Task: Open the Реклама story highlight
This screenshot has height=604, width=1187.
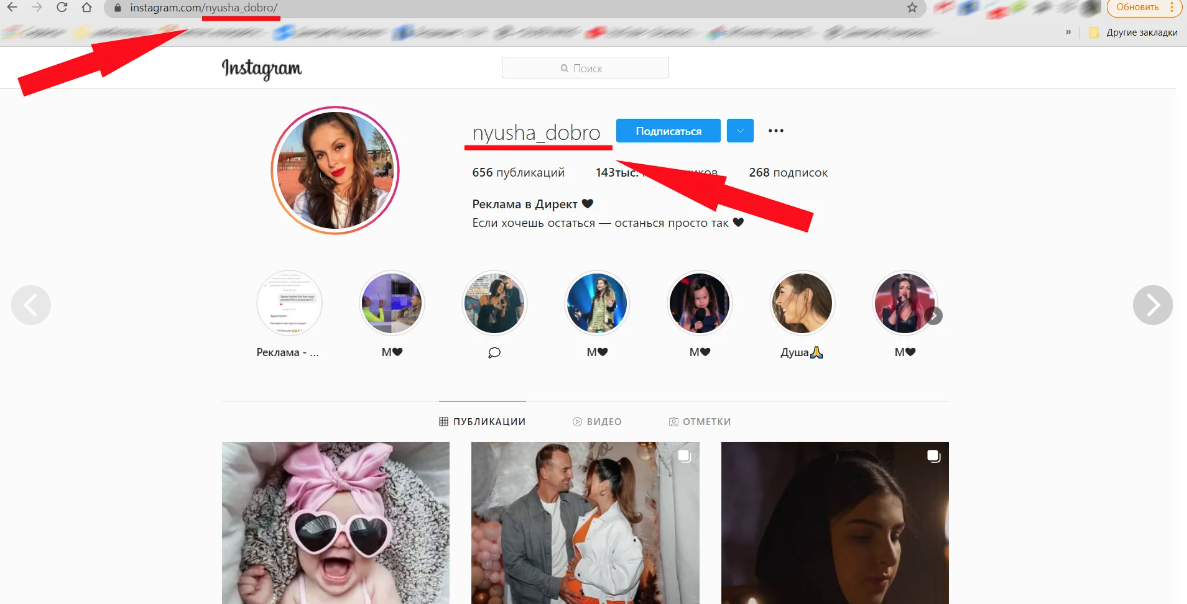Action: click(x=289, y=304)
